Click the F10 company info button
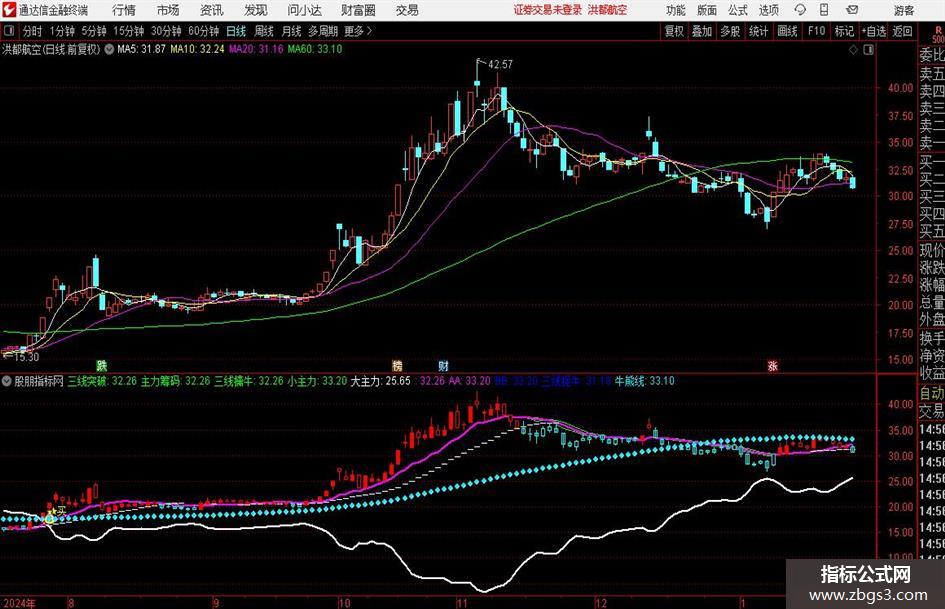 coord(816,31)
